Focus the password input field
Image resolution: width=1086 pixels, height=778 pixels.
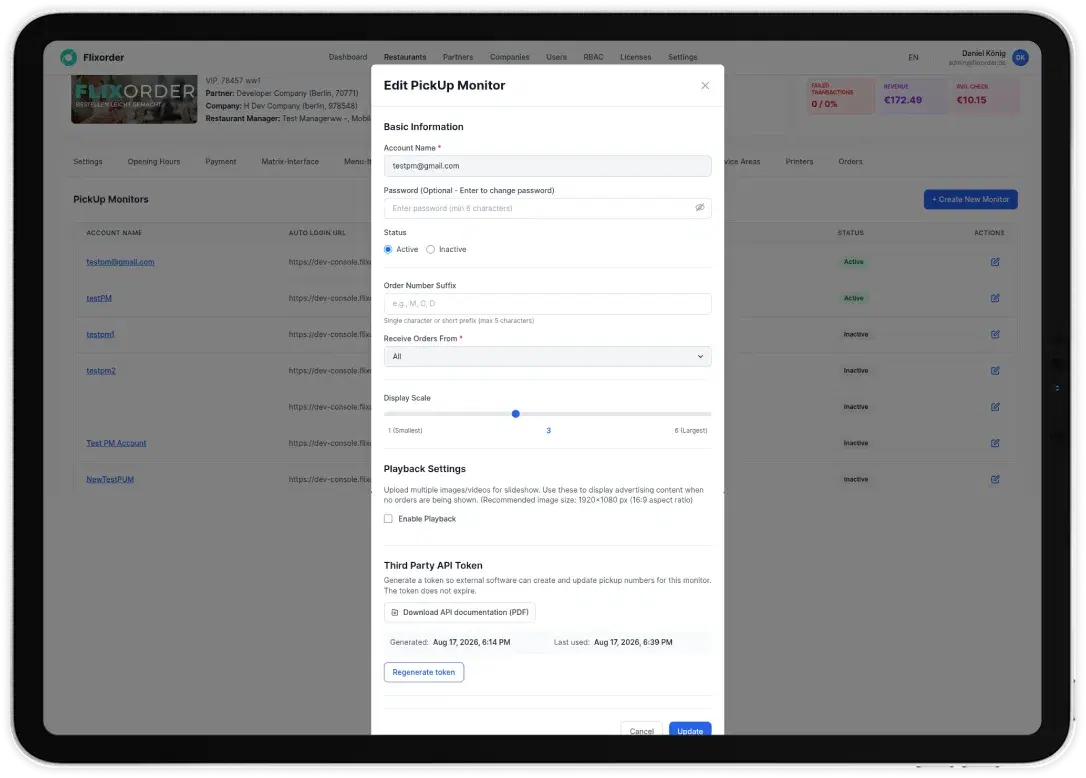[547, 208]
